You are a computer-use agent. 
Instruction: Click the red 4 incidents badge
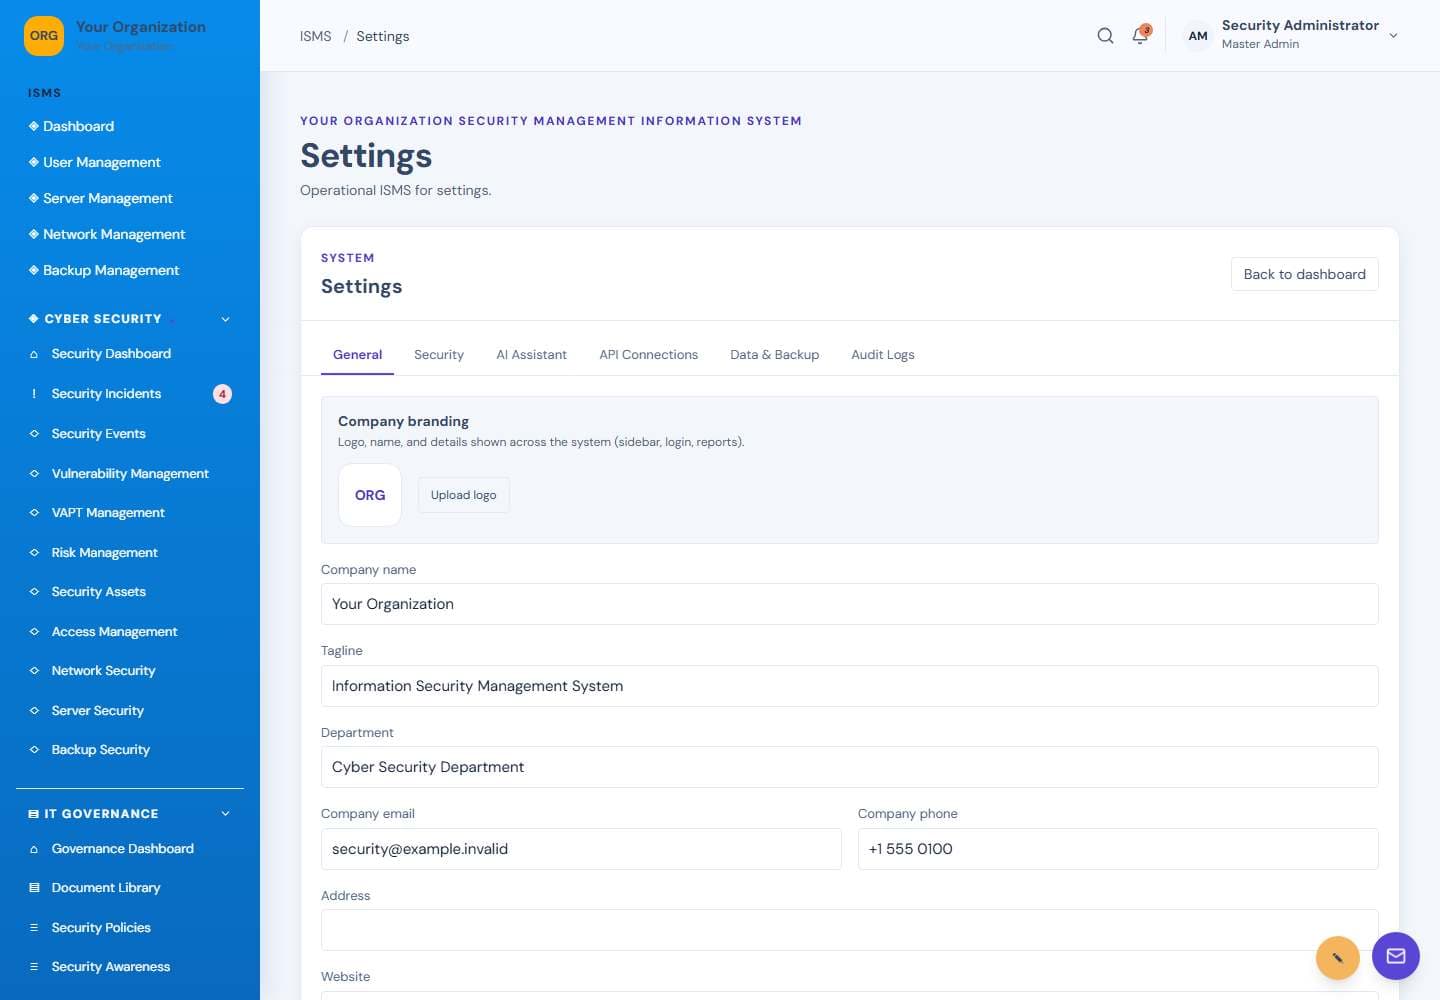click(222, 394)
